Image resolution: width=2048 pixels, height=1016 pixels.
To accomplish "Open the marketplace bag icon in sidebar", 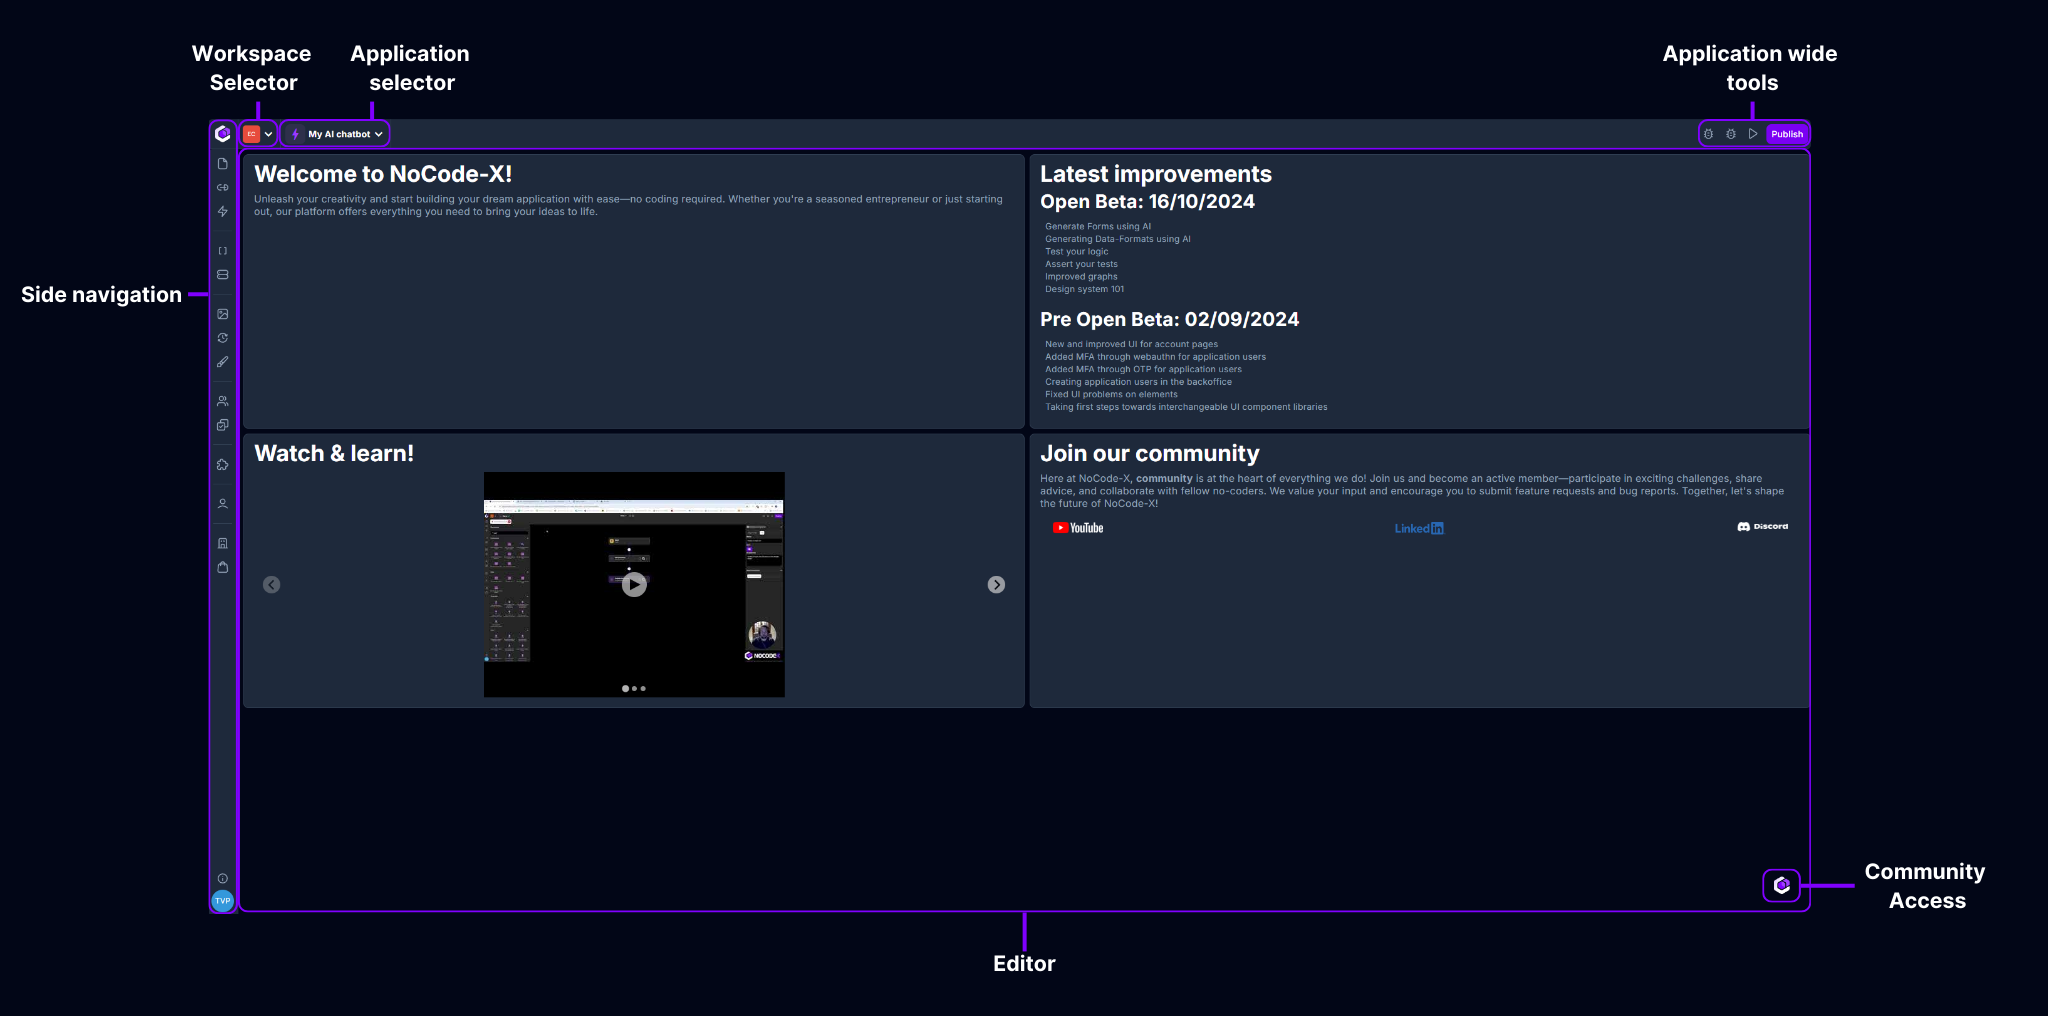I will pyautogui.click(x=222, y=566).
